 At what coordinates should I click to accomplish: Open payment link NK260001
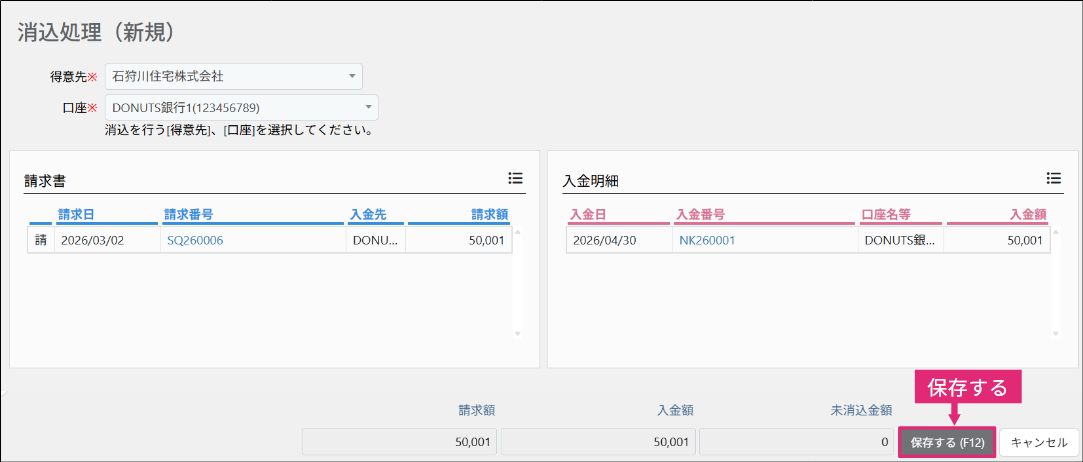tap(707, 240)
